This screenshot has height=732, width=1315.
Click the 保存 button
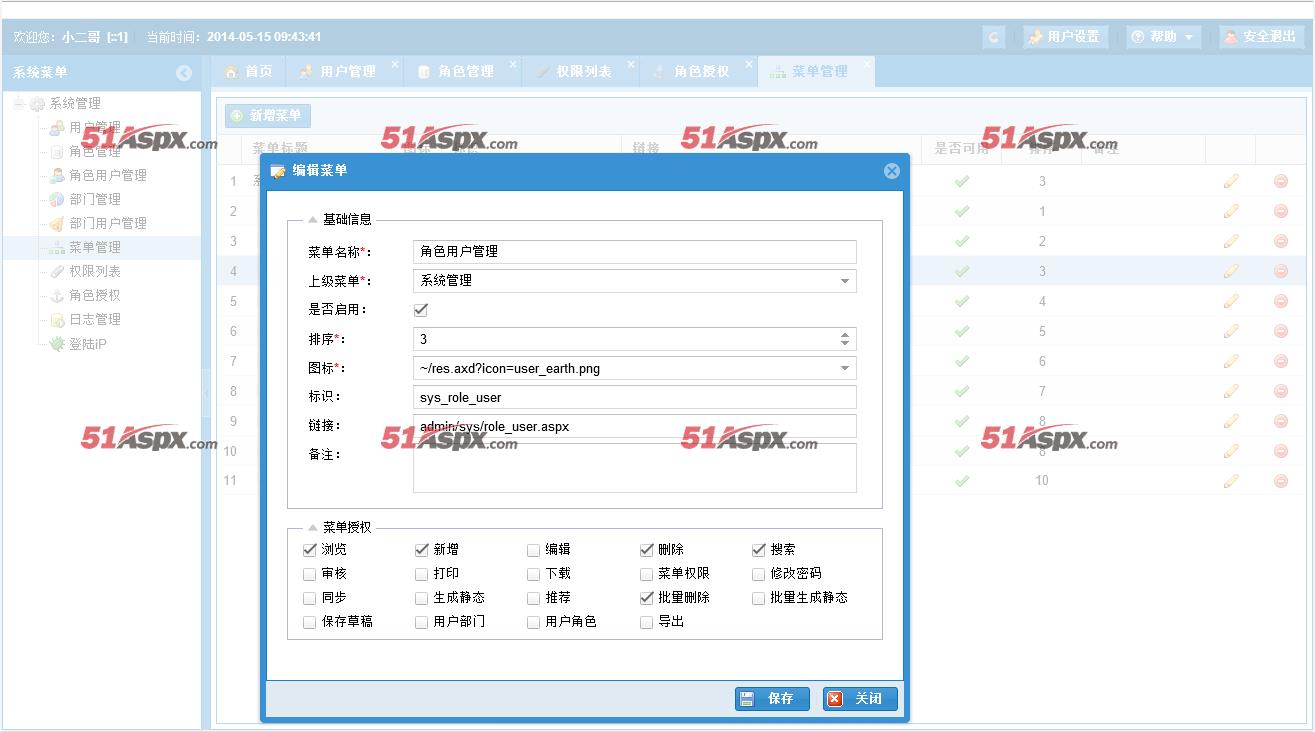pos(772,699)
